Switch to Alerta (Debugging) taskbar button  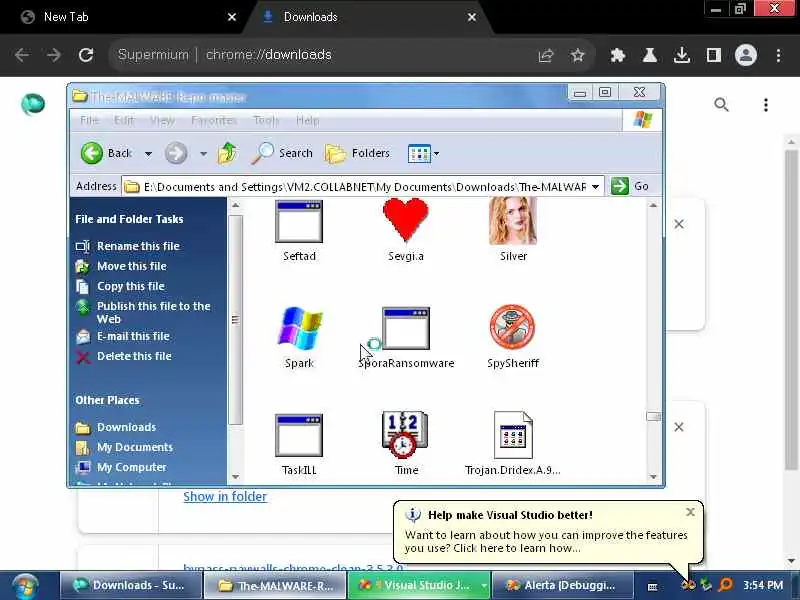[x=562, y=585]
